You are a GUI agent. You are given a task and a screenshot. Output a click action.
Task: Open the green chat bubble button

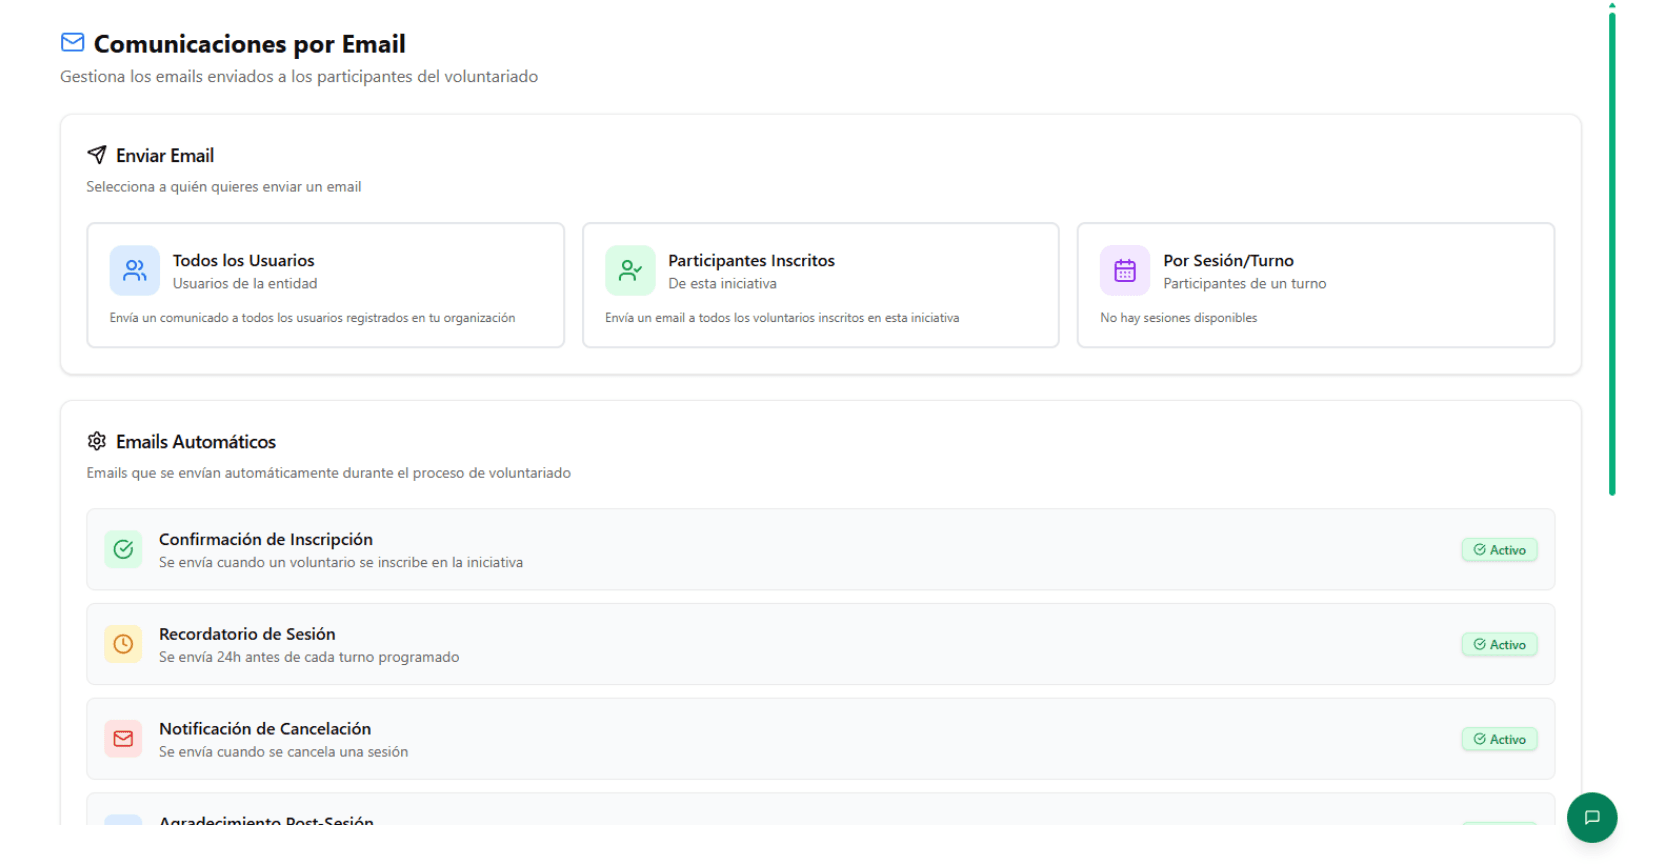pos(1592,817)
